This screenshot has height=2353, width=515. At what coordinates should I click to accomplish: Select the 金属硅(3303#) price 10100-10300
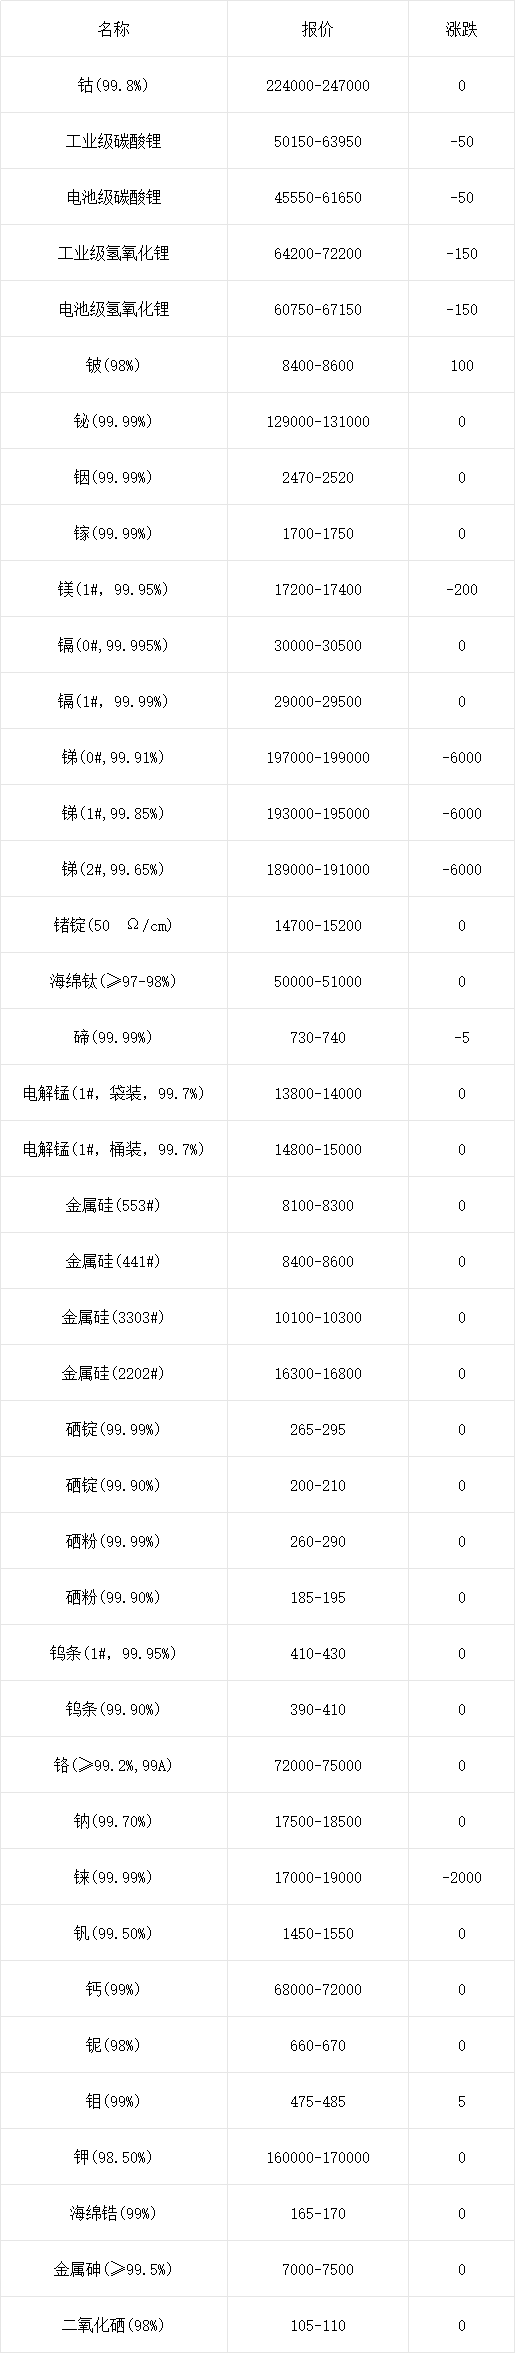(x=318, y=1317)
